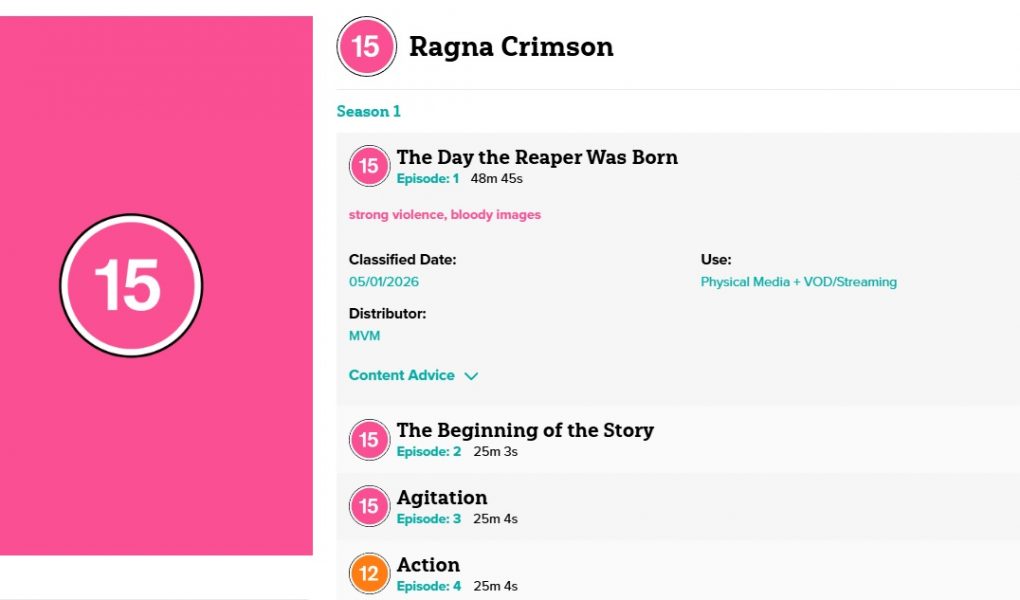Expand the Action episode row
The width and height of the screenshot is (1020, 600).
coord(428,565)
